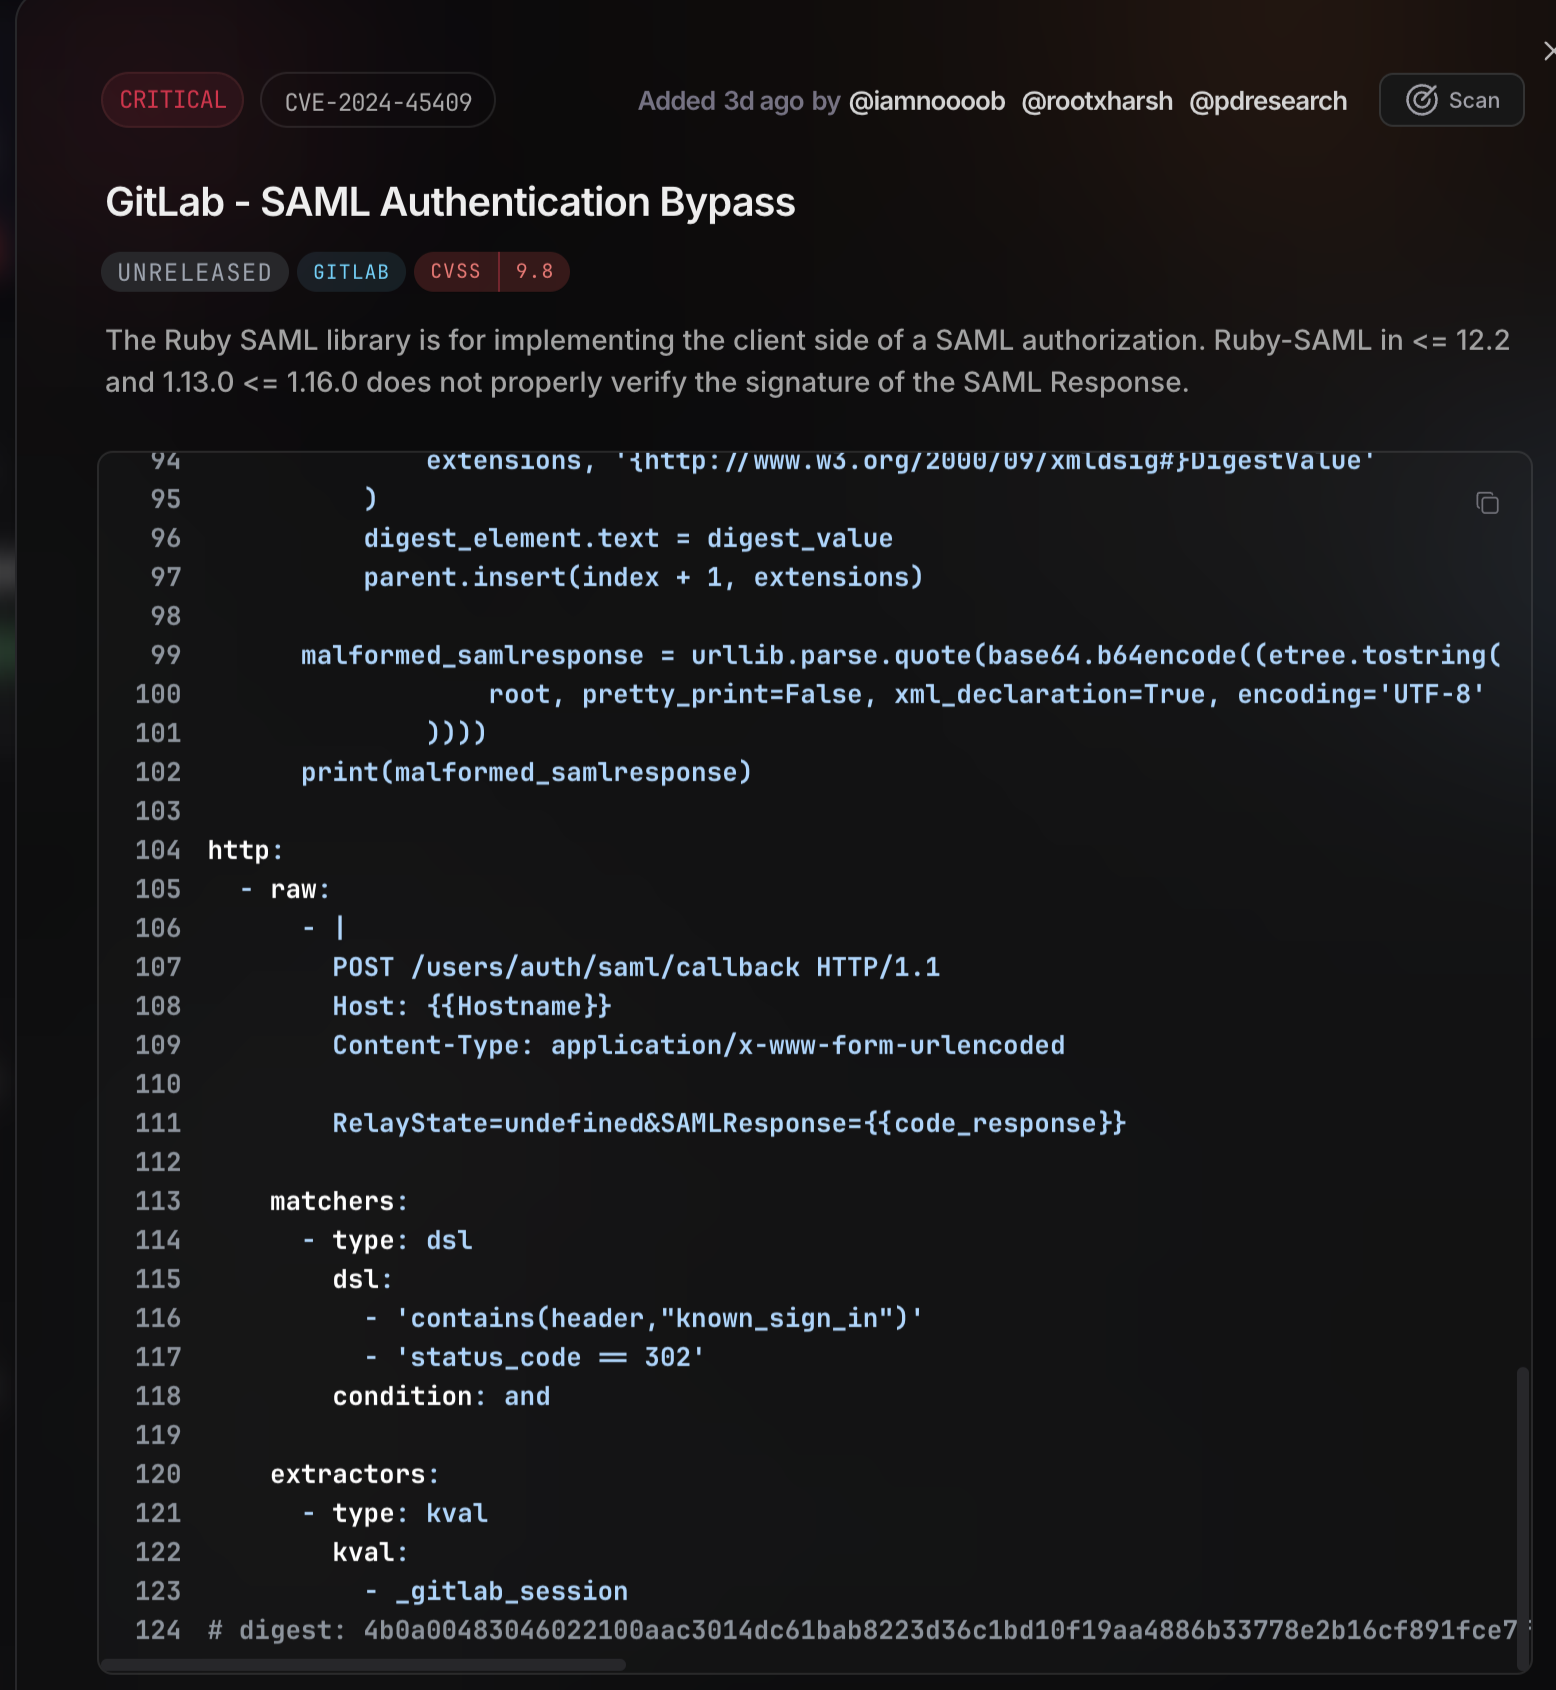The height and width of the screenshot is (1690, 1556).
Task: Click the extractors: key in code
Action: 355,1474
